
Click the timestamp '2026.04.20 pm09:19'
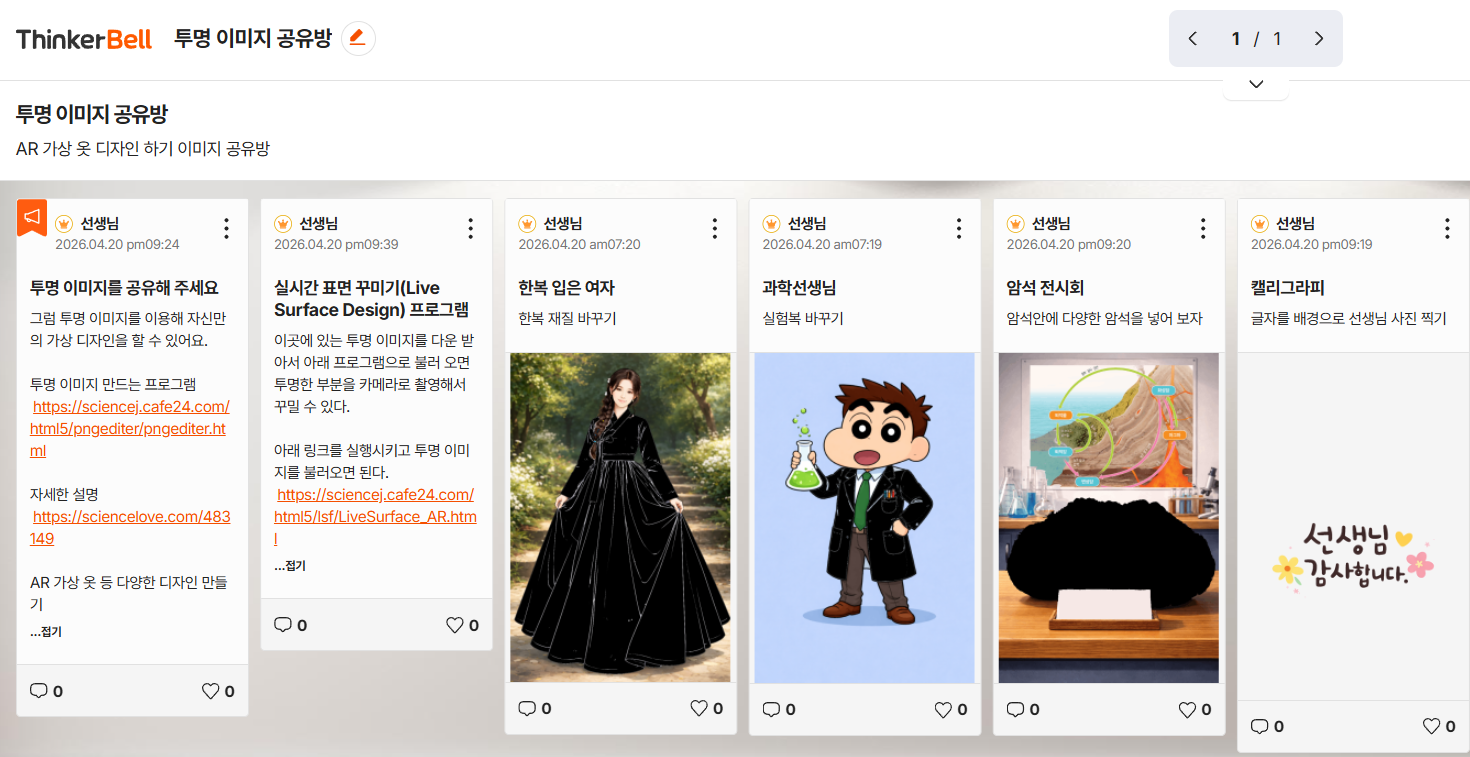[x=1312, y=244]
